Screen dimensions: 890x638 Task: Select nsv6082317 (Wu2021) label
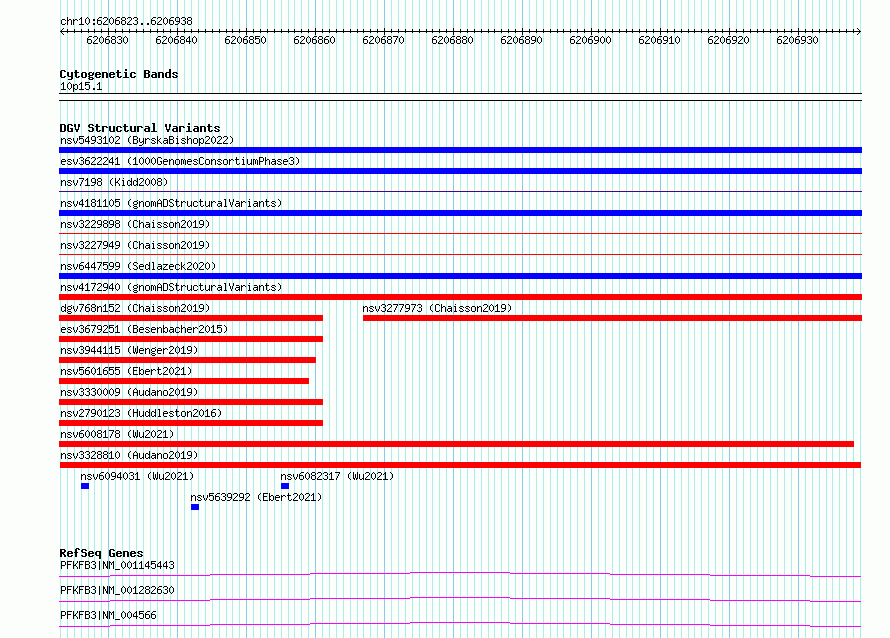point(337,476)
